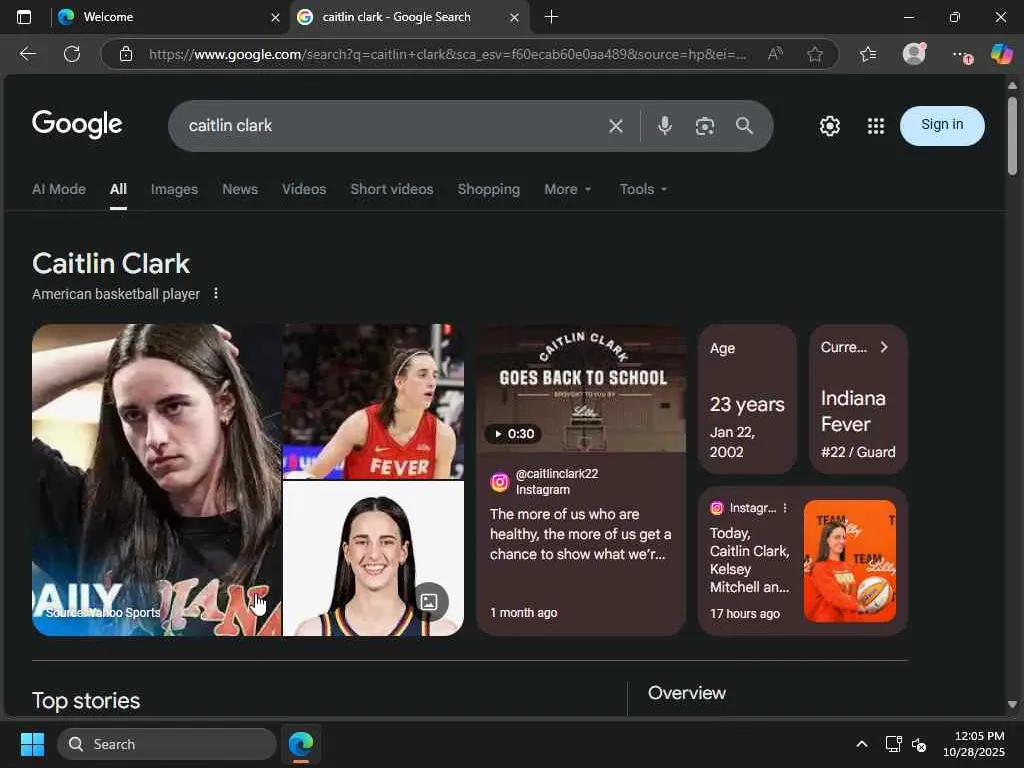1024x768 pixels.
Task: View site information lock icon
Action: tap(126, 54)
